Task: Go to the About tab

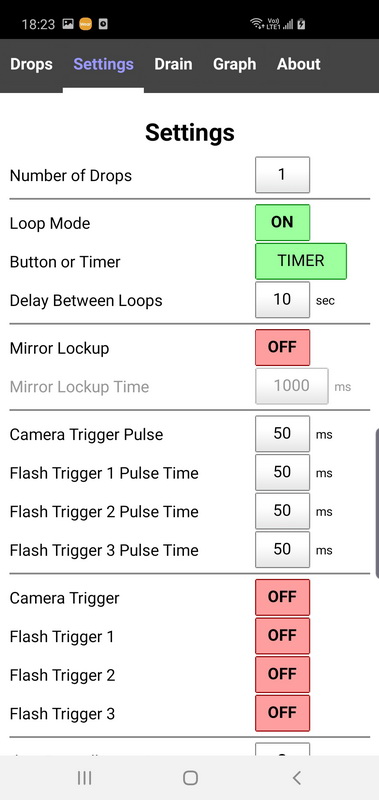Action: 299,64
